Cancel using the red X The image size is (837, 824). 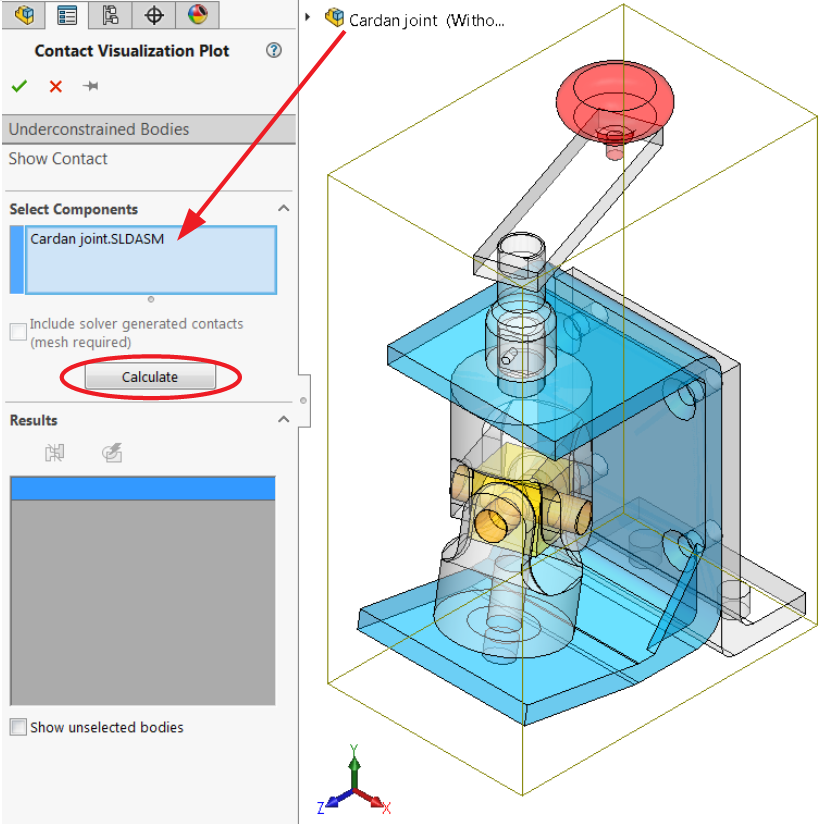[55, 86]
